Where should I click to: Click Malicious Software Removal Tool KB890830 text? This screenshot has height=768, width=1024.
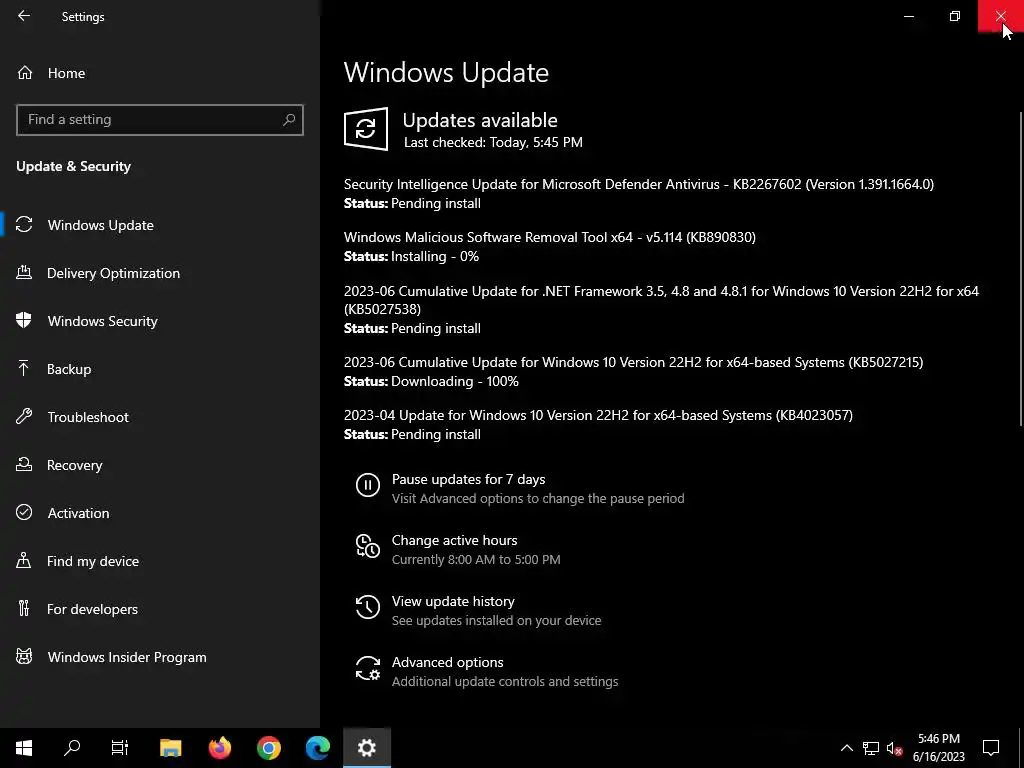point(550,237)
